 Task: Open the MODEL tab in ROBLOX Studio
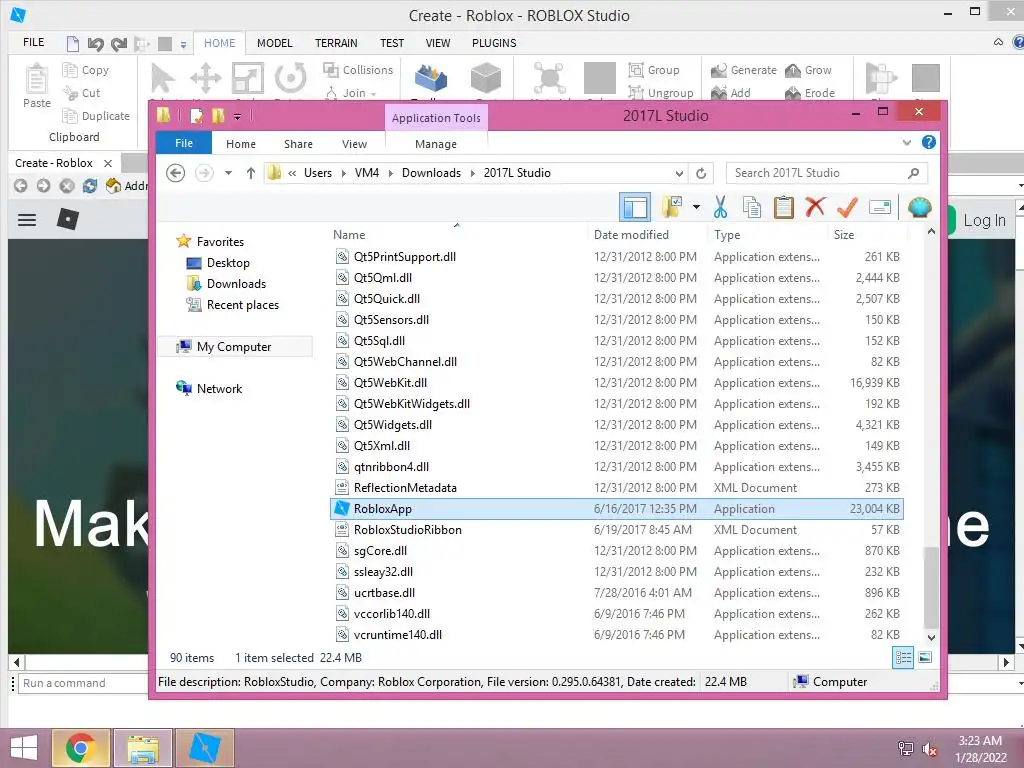(x=274, y=43)
